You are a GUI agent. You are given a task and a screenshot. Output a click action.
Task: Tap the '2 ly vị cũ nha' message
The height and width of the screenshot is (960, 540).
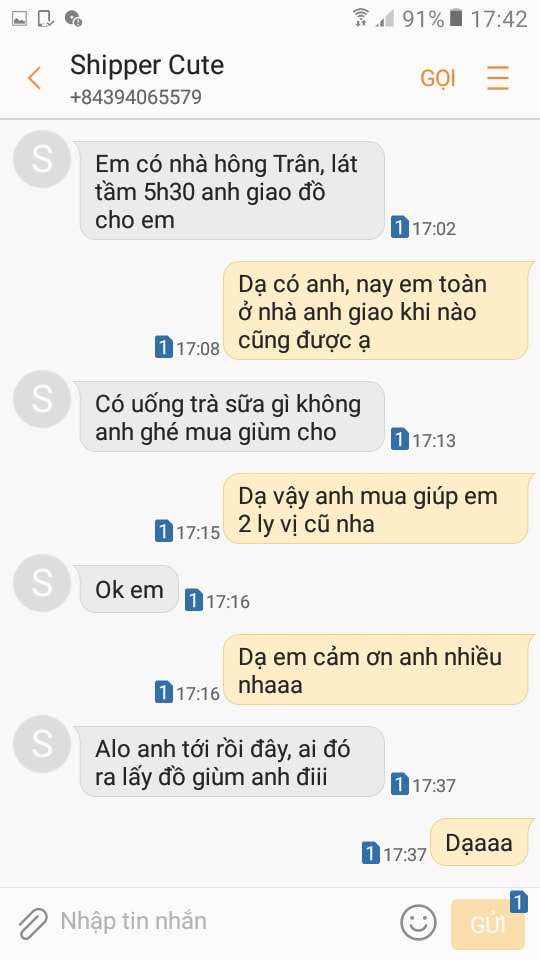click(375, 509)
